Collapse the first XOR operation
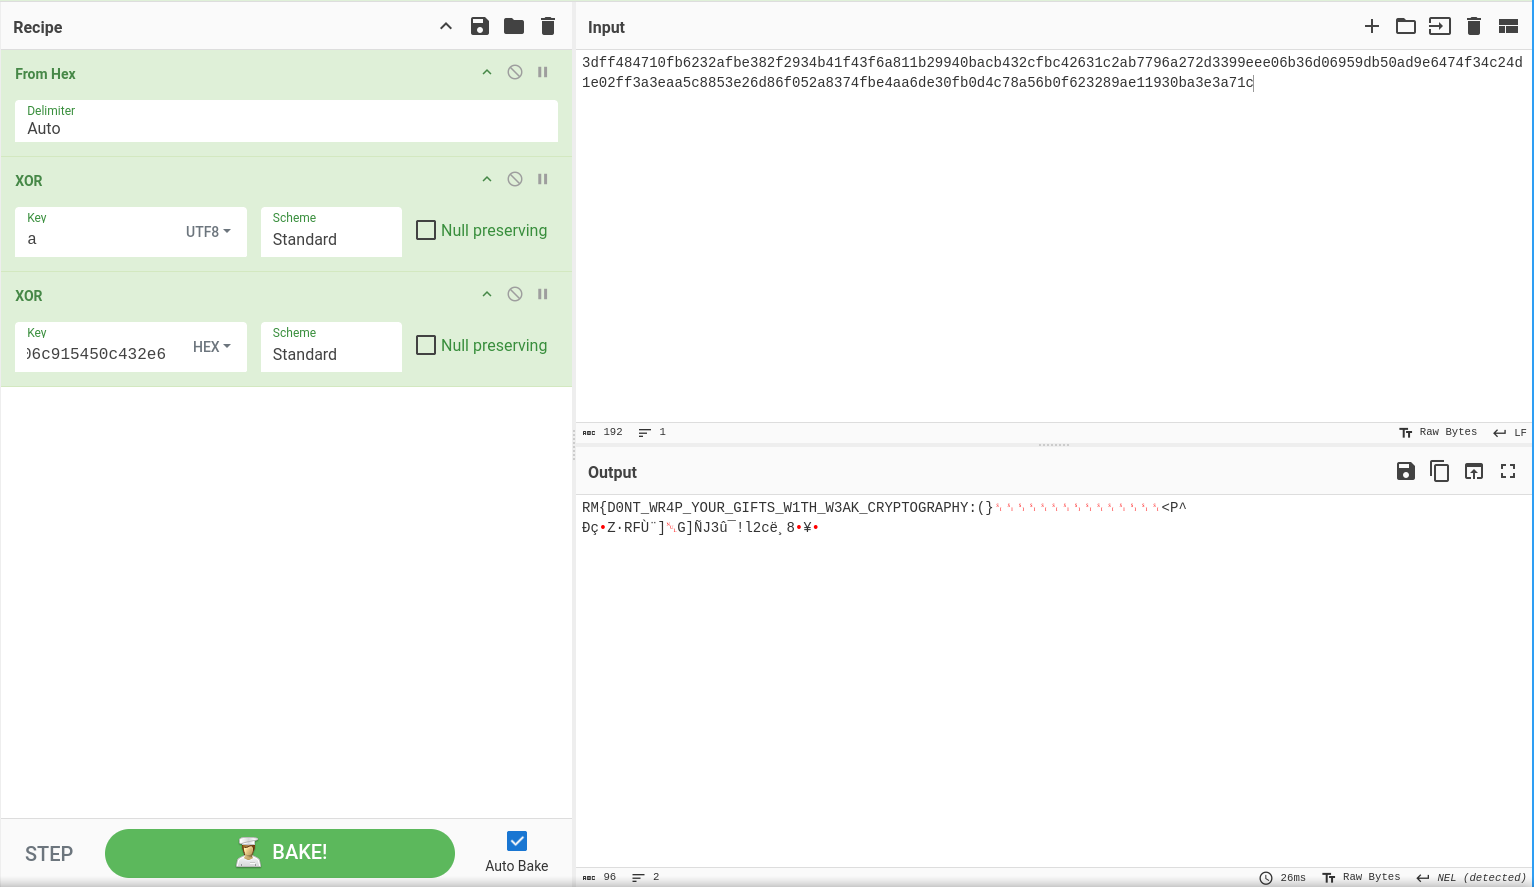Image resolution: width=1534 pixels, height=887 pixels. click(x=487, y=179)
